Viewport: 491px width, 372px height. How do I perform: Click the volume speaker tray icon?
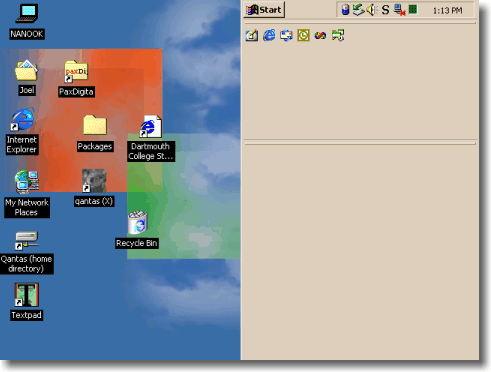coord(372,10)
